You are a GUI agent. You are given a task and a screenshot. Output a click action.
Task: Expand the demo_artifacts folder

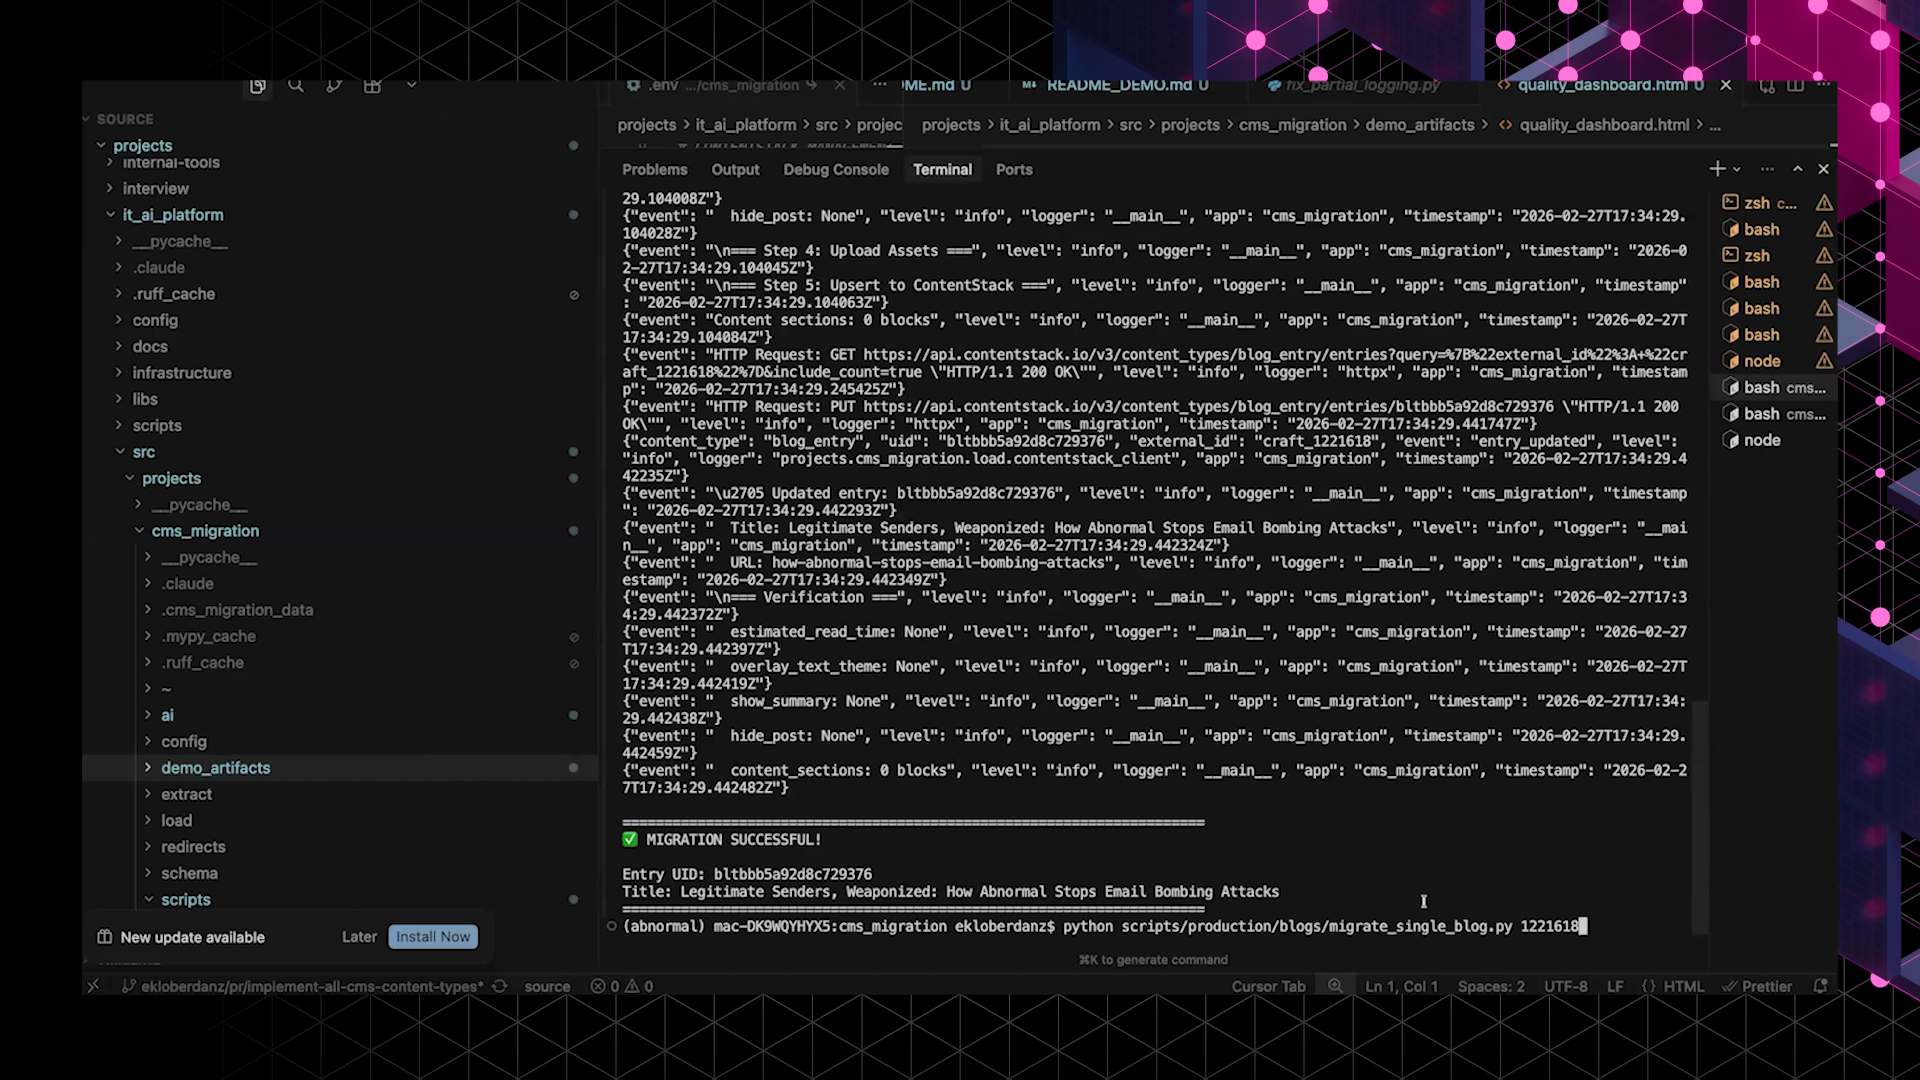pos(215,768)
